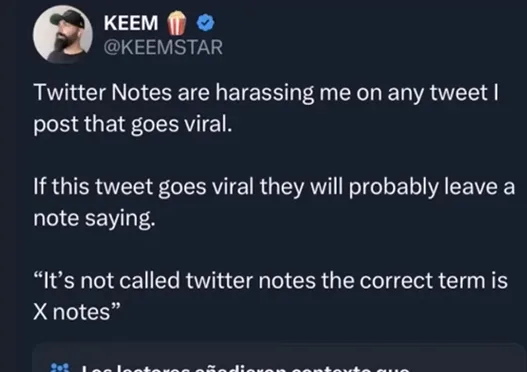
Task: Open KEEM's profile picture avatar
Action: point(63,34)
